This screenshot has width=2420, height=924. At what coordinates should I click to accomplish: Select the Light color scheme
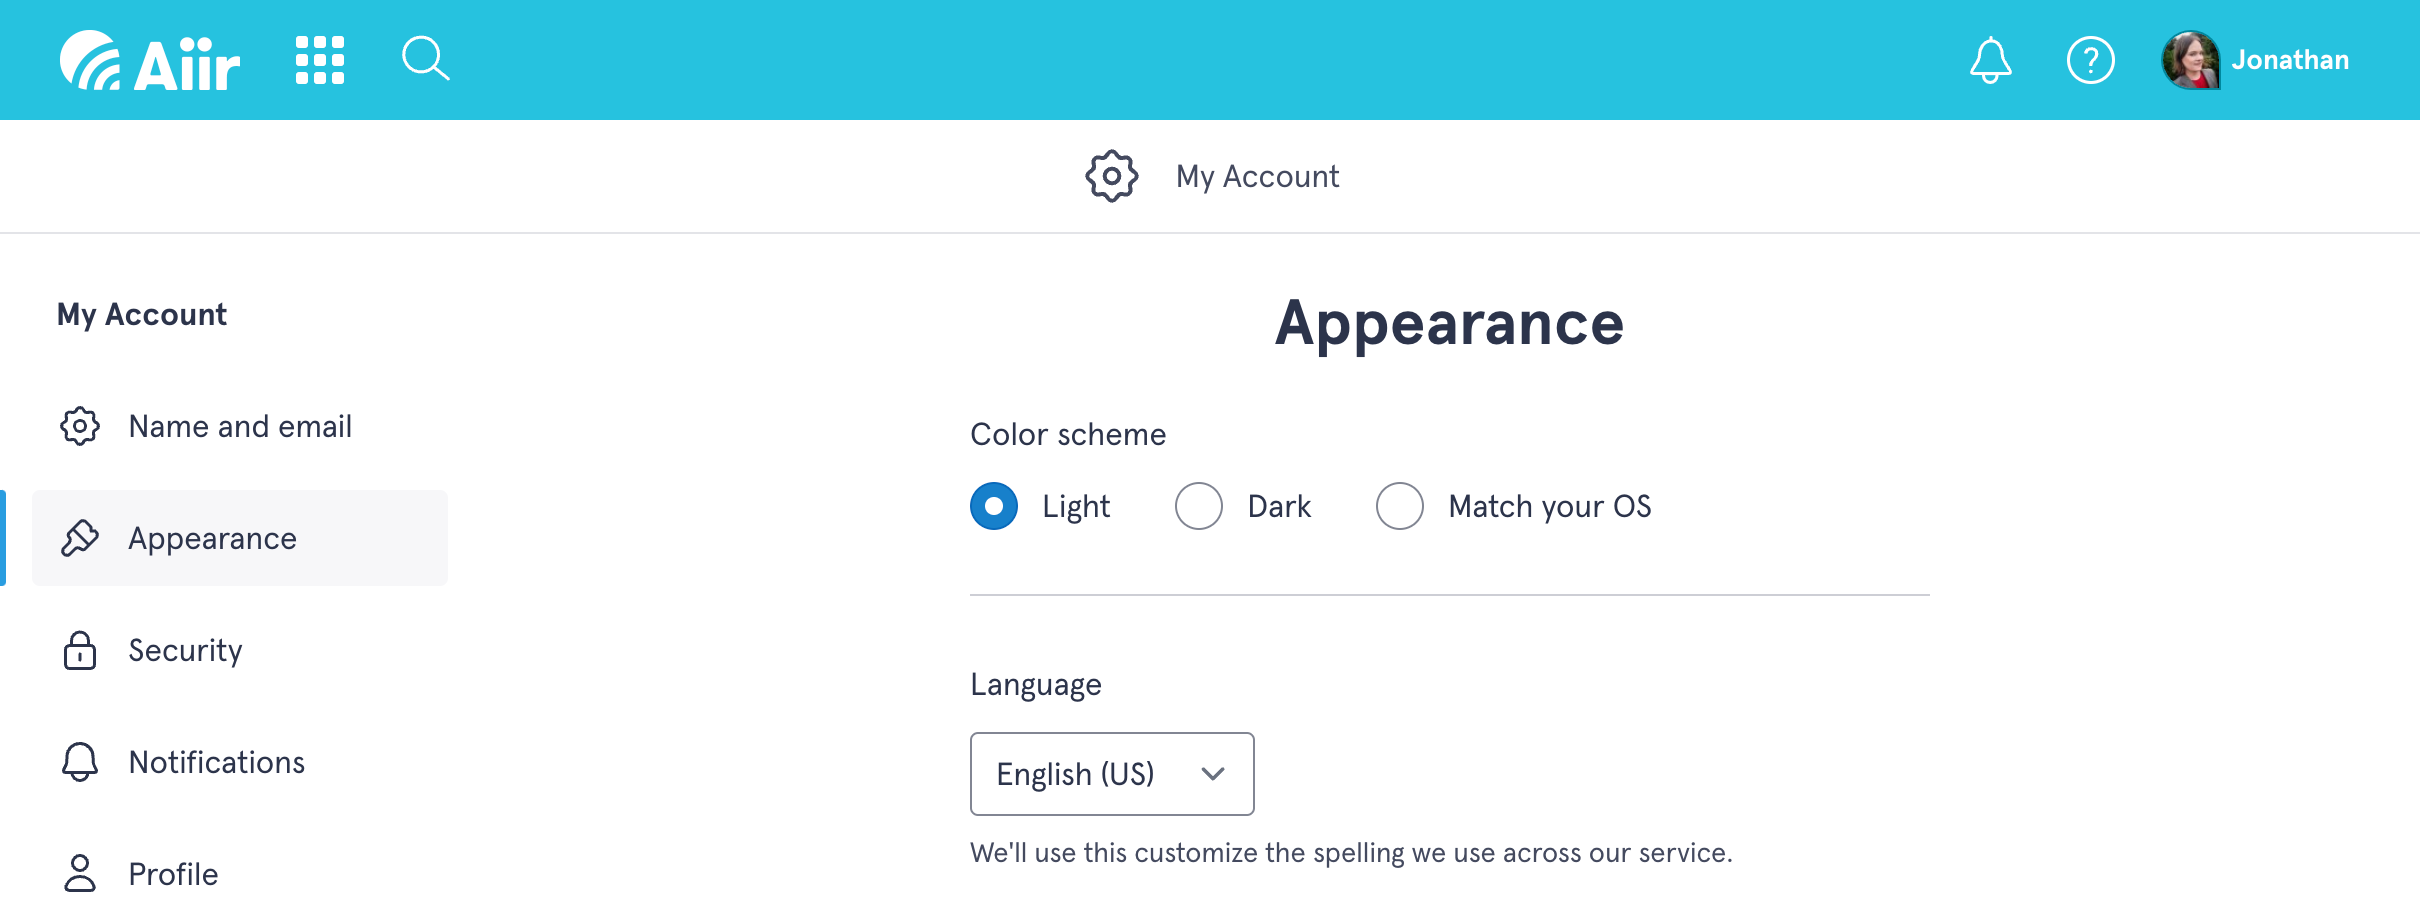[994, 506]
